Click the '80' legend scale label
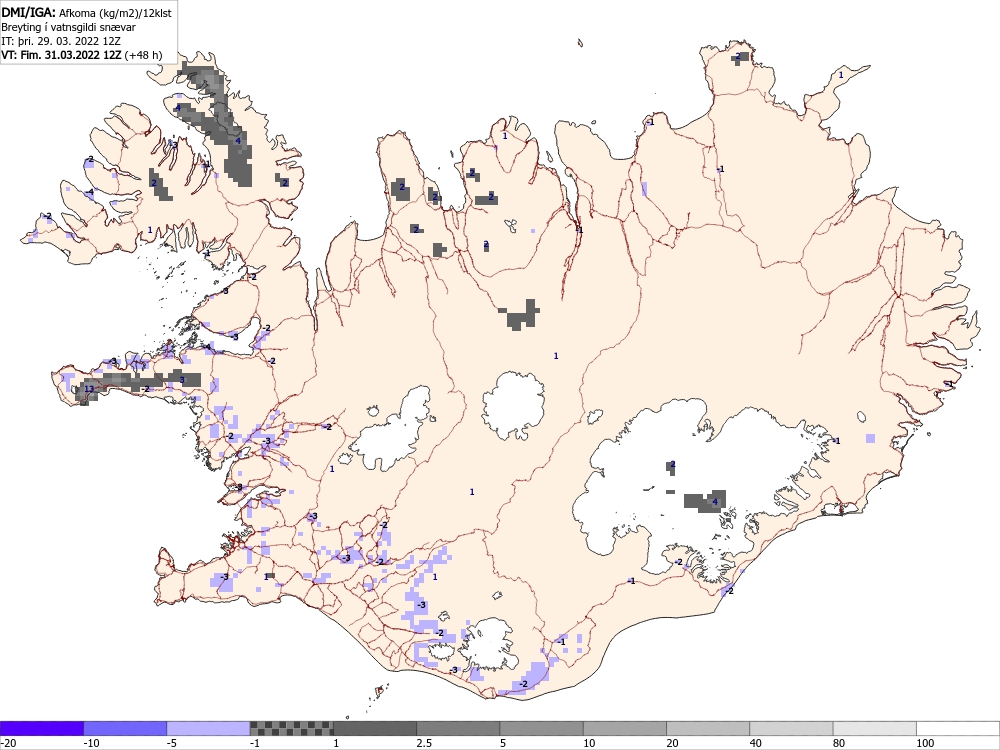The height and width of the screenshot is (750, 1000). coord(839,743)
